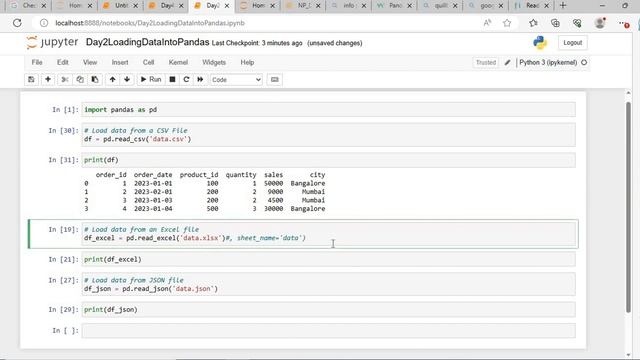The image size is (640, 360).
Task: Restart the kernel
Action: coord(186,80)
